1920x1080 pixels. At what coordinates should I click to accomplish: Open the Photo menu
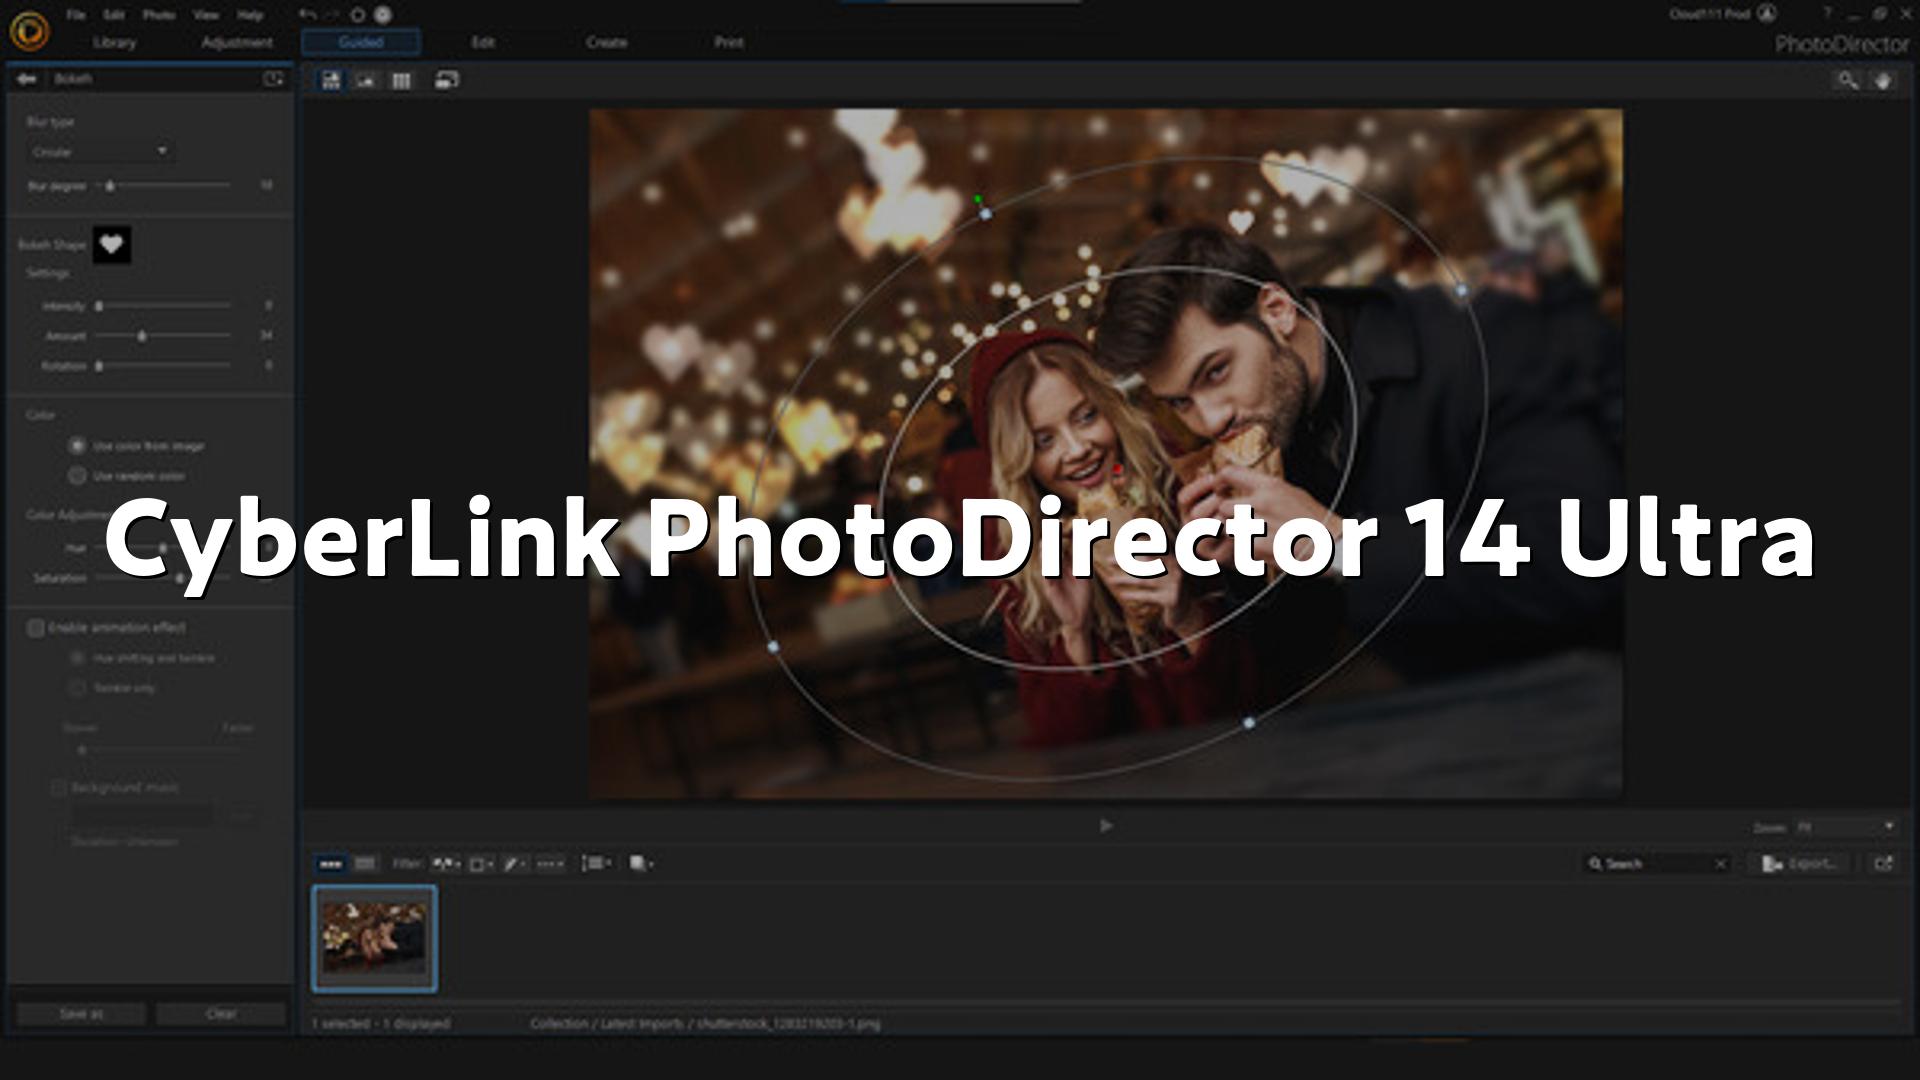click(159, 15)
